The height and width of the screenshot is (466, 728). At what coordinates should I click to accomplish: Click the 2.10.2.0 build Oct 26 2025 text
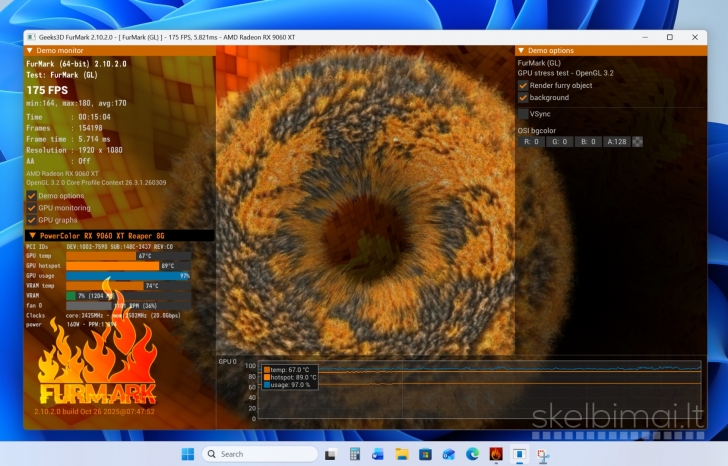(94, 411)
